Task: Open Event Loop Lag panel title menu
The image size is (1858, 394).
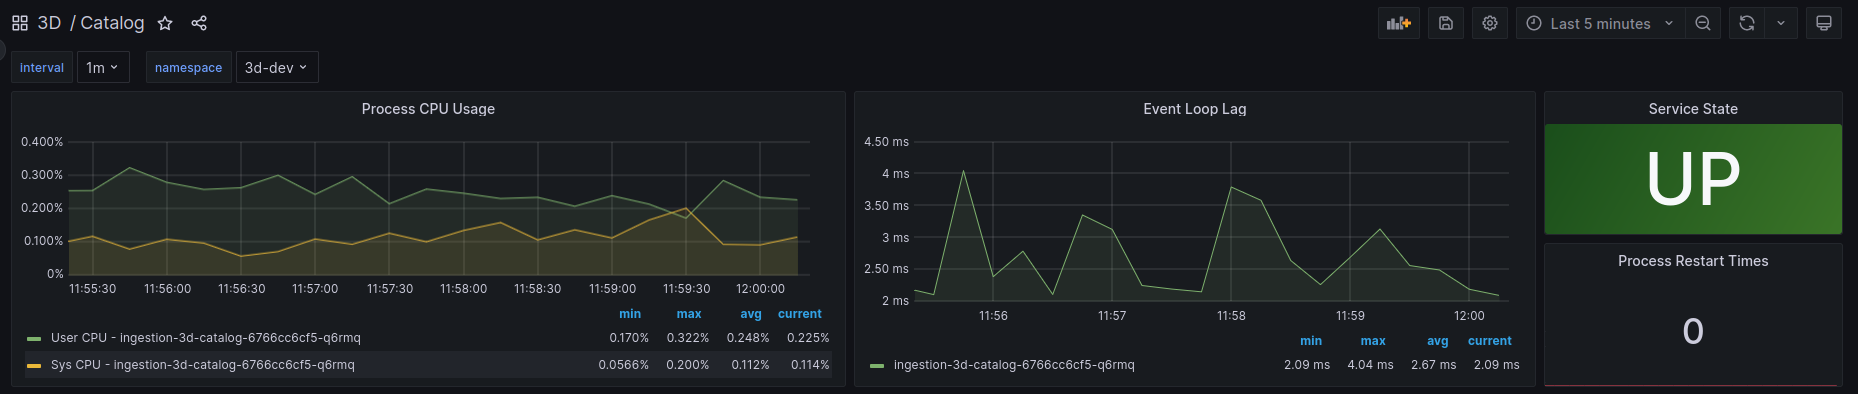Action: pyautogui.click(x=1195, y=109)
